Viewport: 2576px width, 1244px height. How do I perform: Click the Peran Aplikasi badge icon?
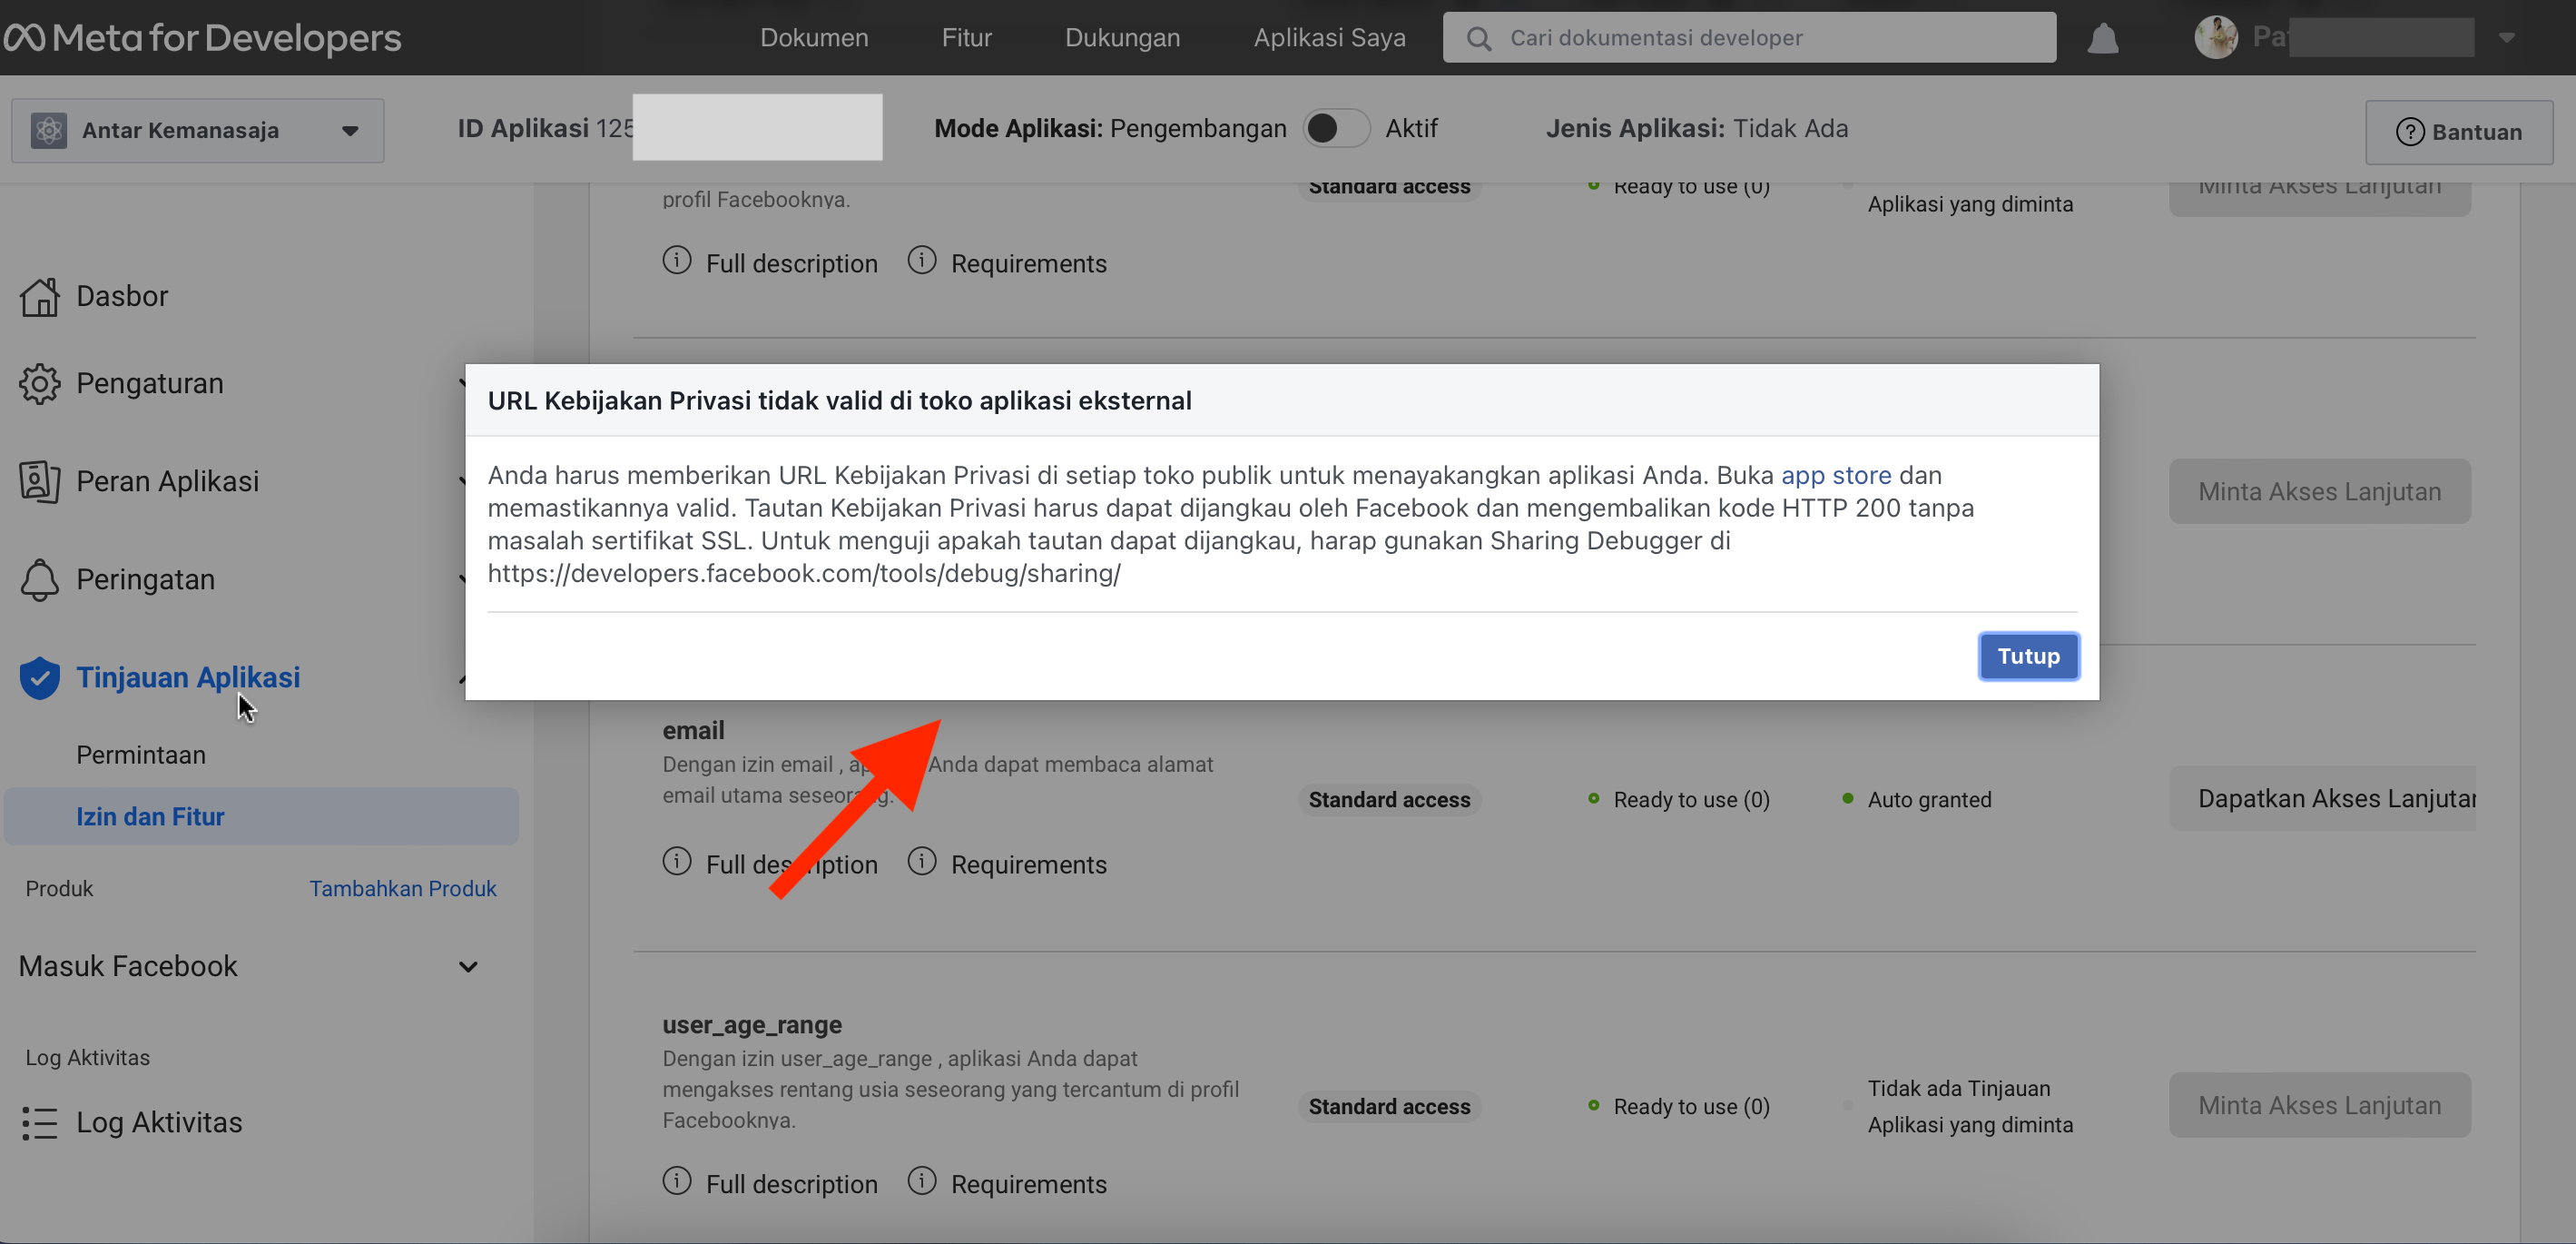[x=40, y=482]
